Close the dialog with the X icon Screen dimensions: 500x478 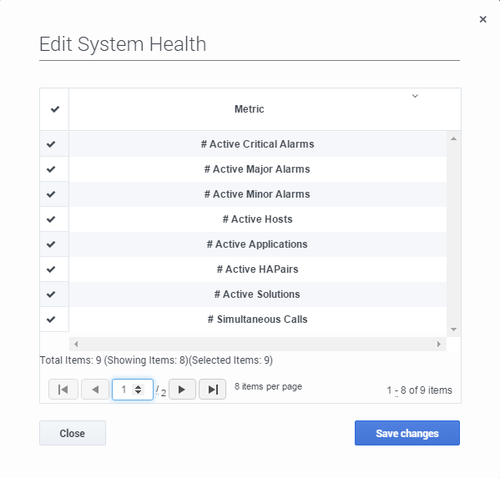click(483, 19)
